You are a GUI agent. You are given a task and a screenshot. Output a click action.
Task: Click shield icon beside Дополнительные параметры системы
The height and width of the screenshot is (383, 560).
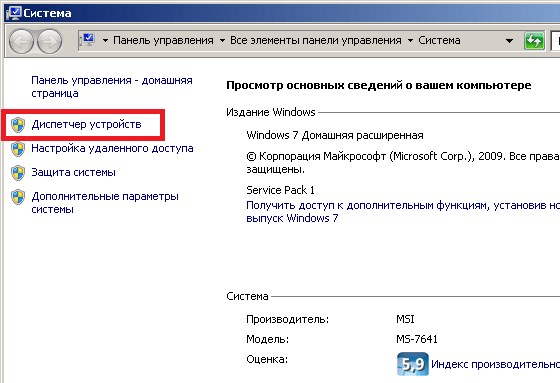click(x=18, y=197)
